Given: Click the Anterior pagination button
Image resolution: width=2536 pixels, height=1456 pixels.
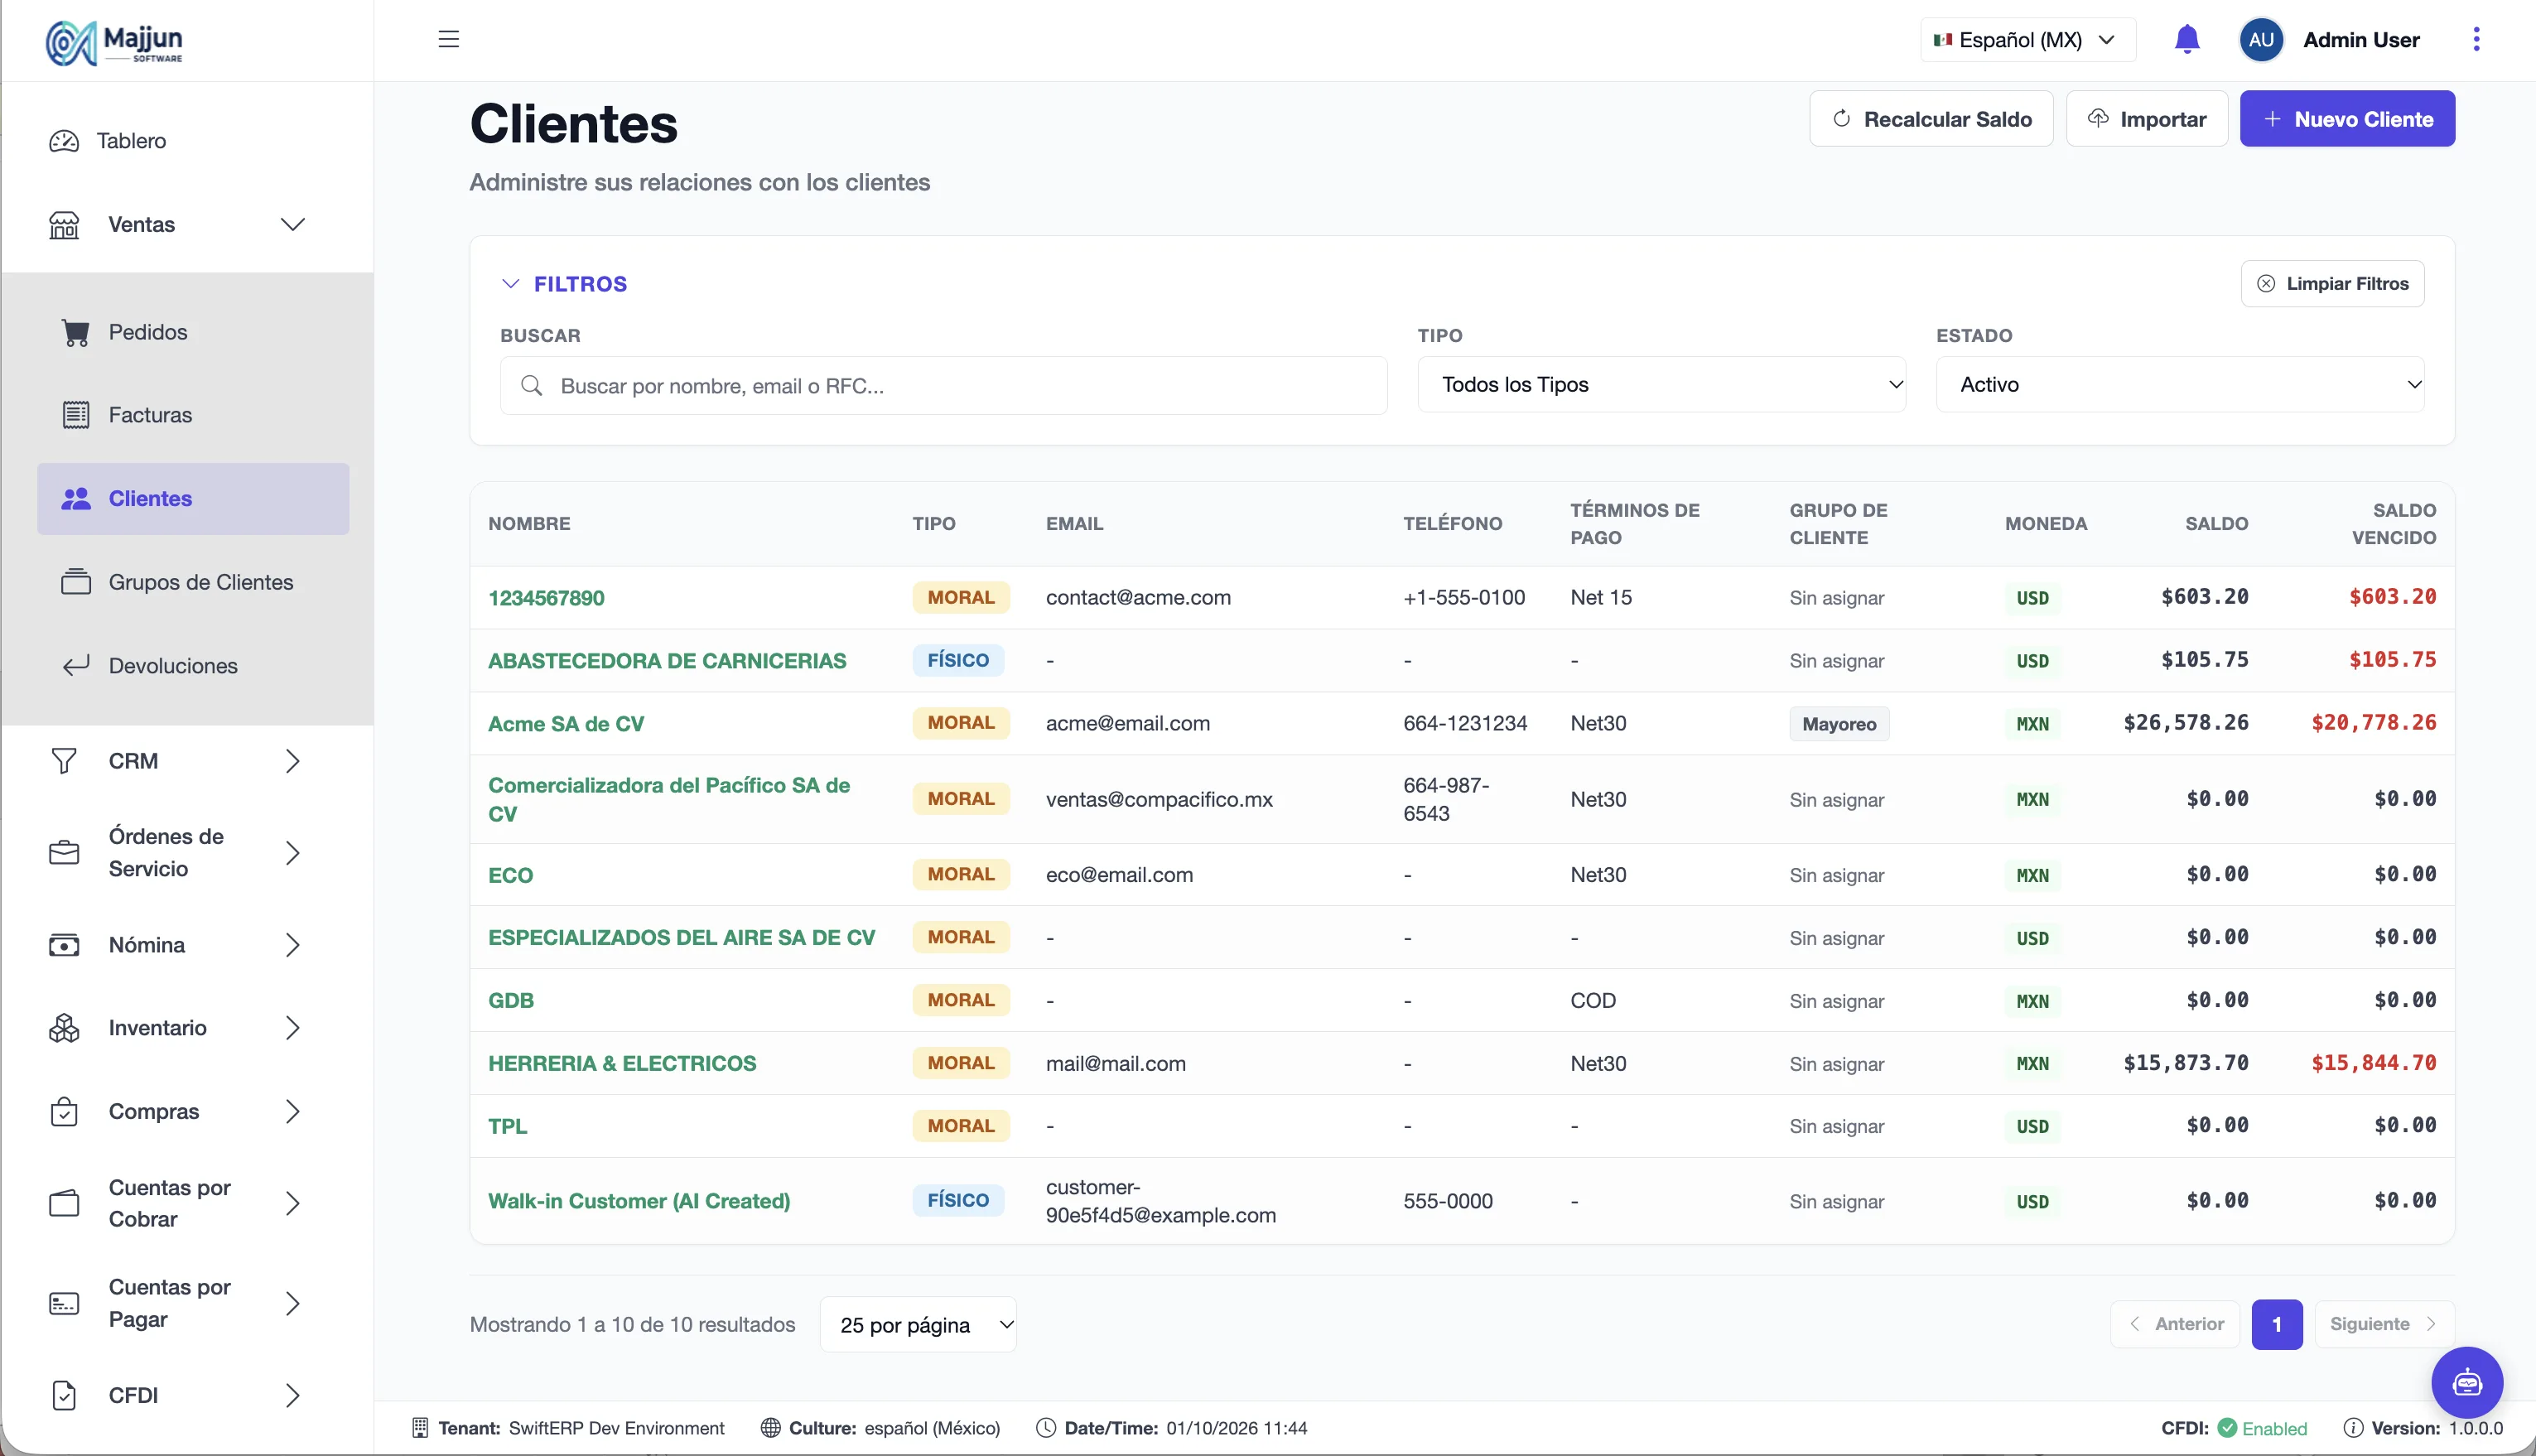Looking at the screenshot, I should point(2174,1324).
